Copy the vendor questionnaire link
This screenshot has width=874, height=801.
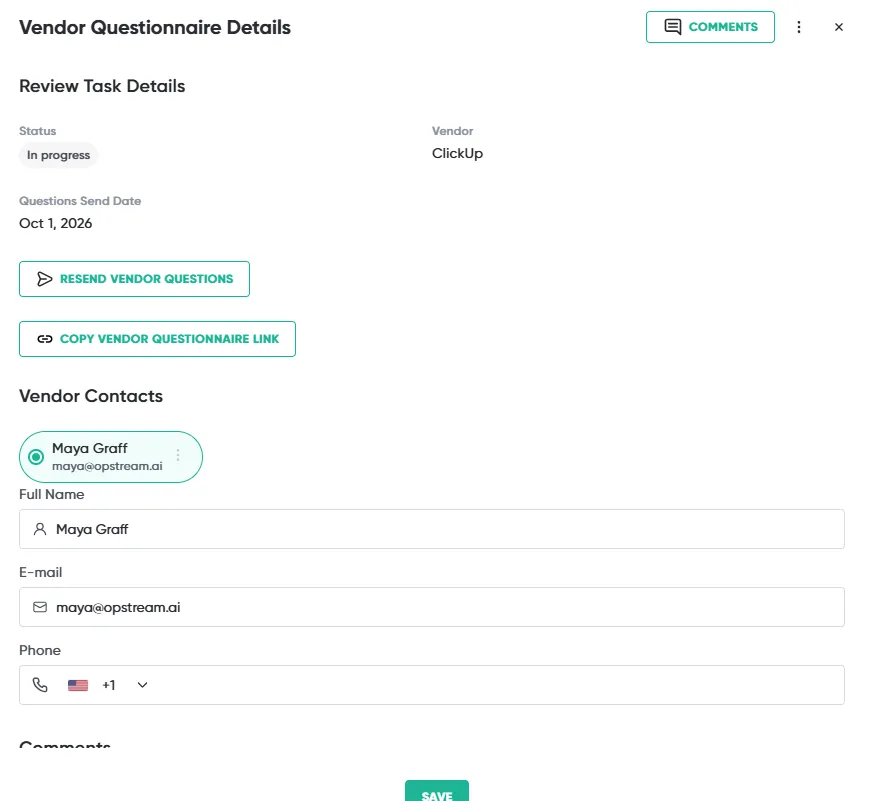pyautogui.click(x=157, y=339)
